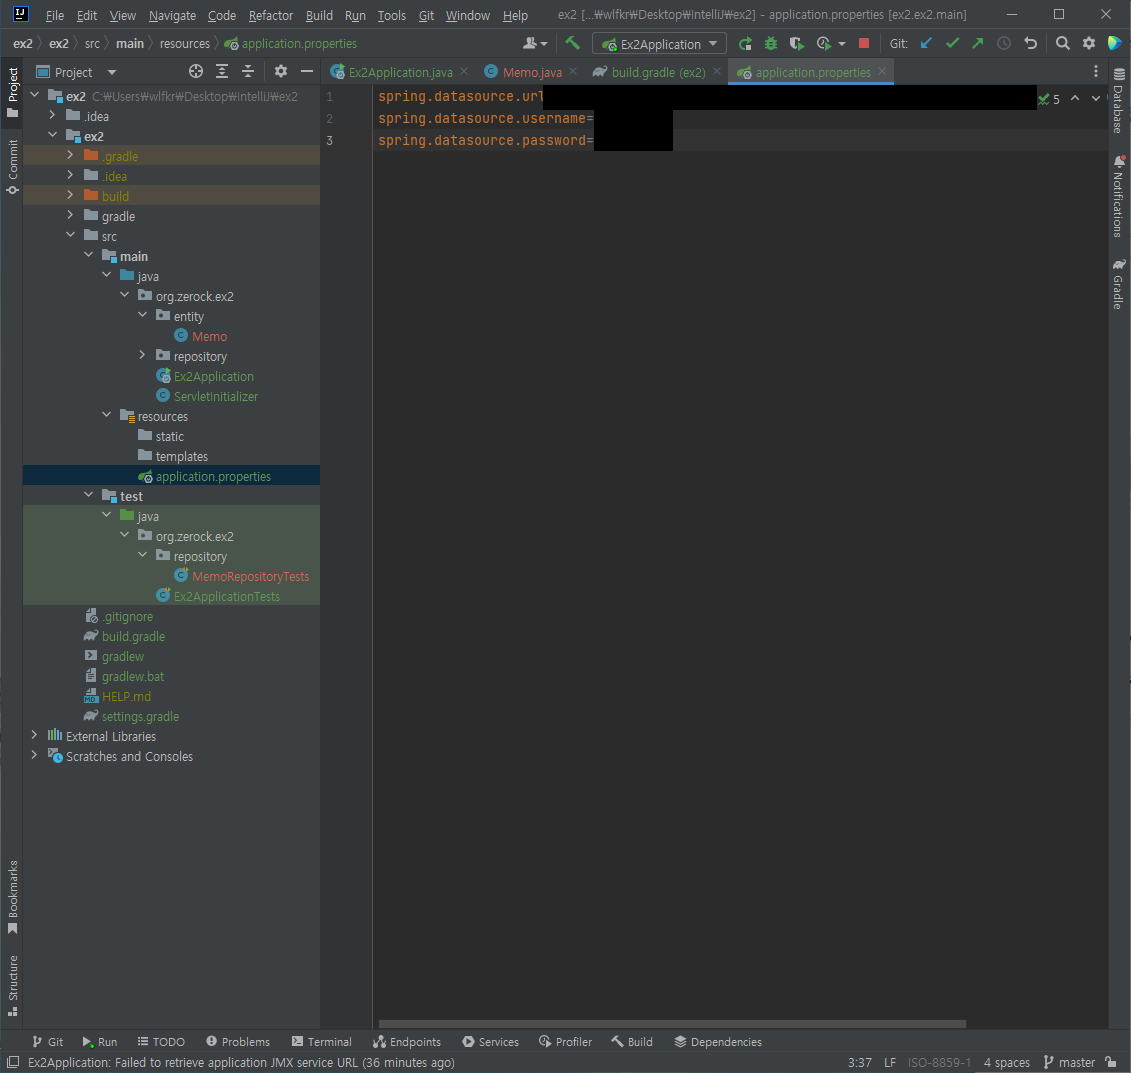This screenshot has height=1073, width=1131.
Task: Open IDE settings gear in the toolbar
Action: [x=1088, y=43]
